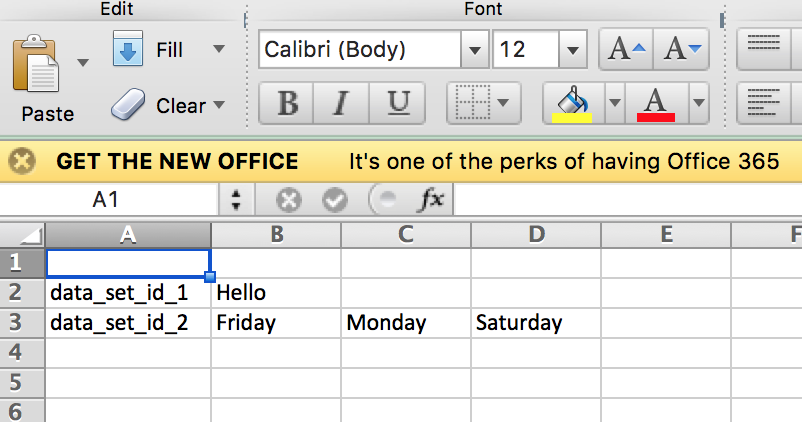Toggle Bold formatting
Image resolution: width=802 pixels, height=422 pixels.
point(288,102)
